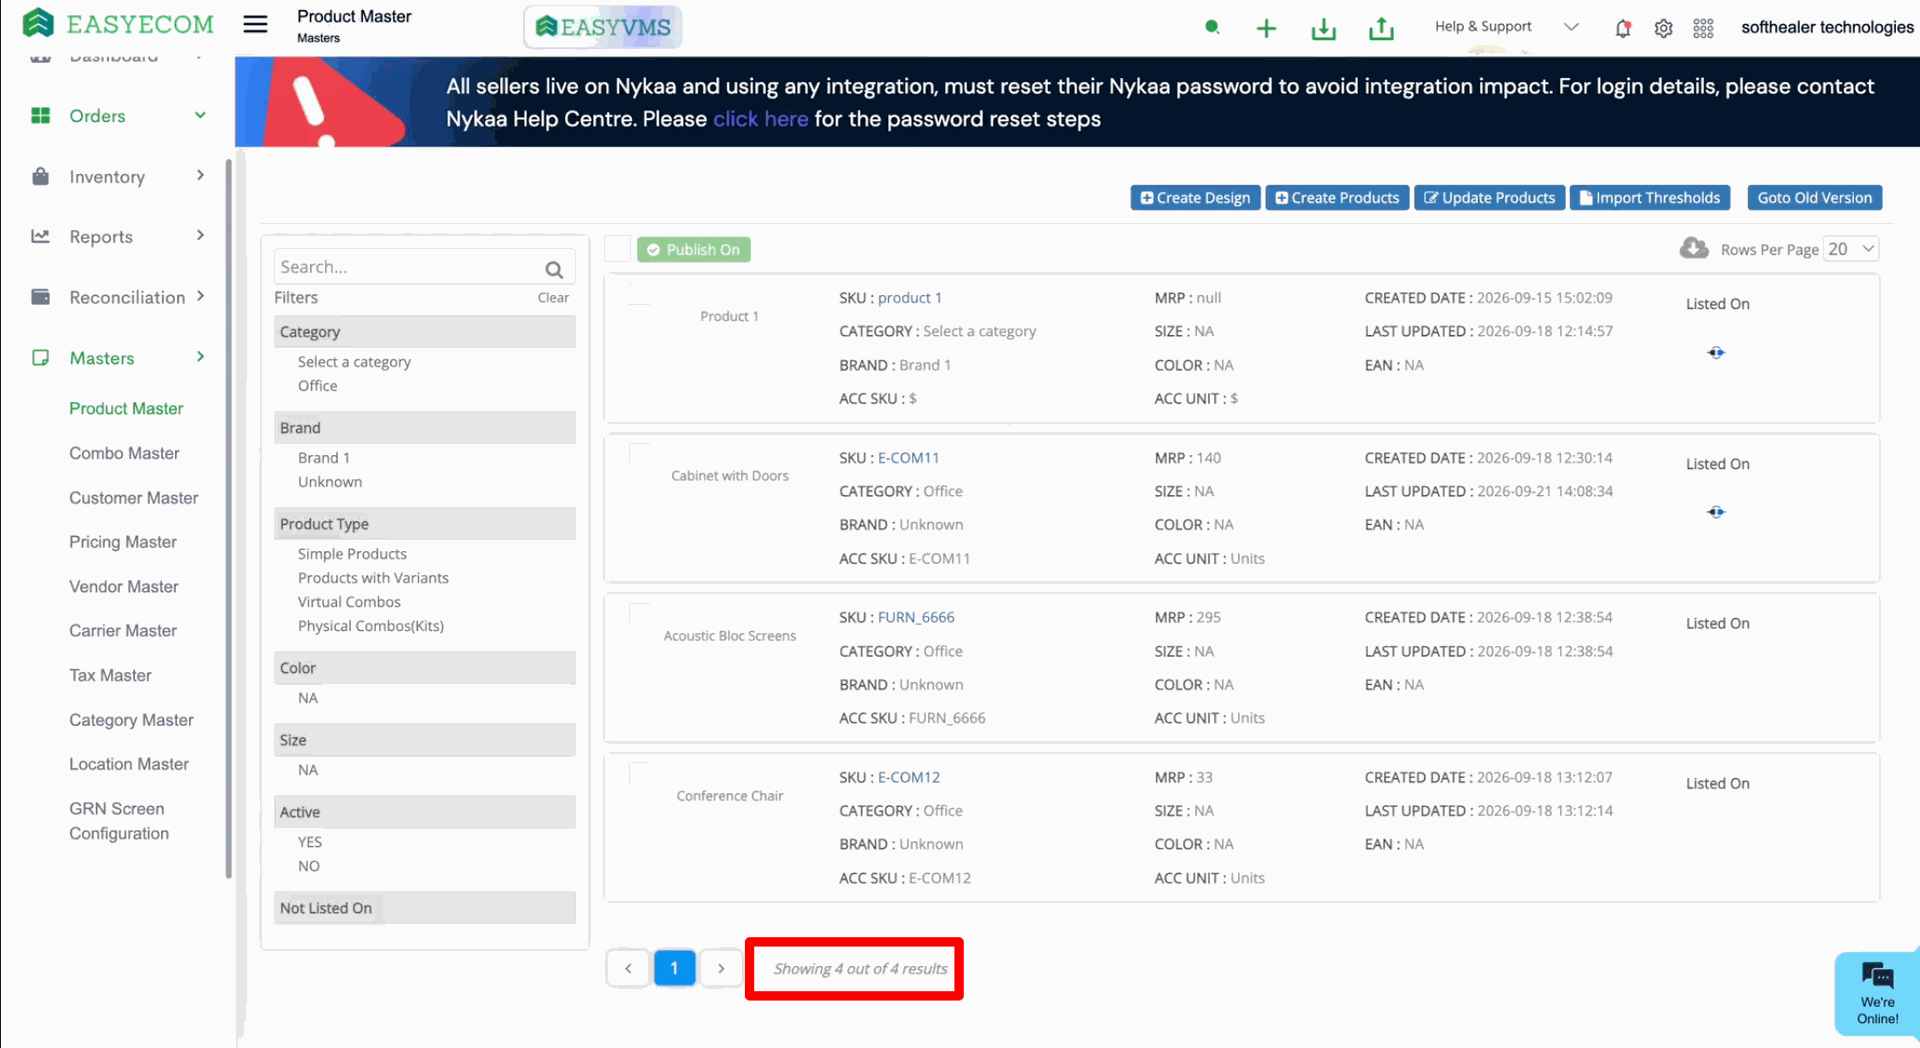Open Combo Master in sidebar
The width and height of the screenshot is (1920, 1048).
[124, 453]
